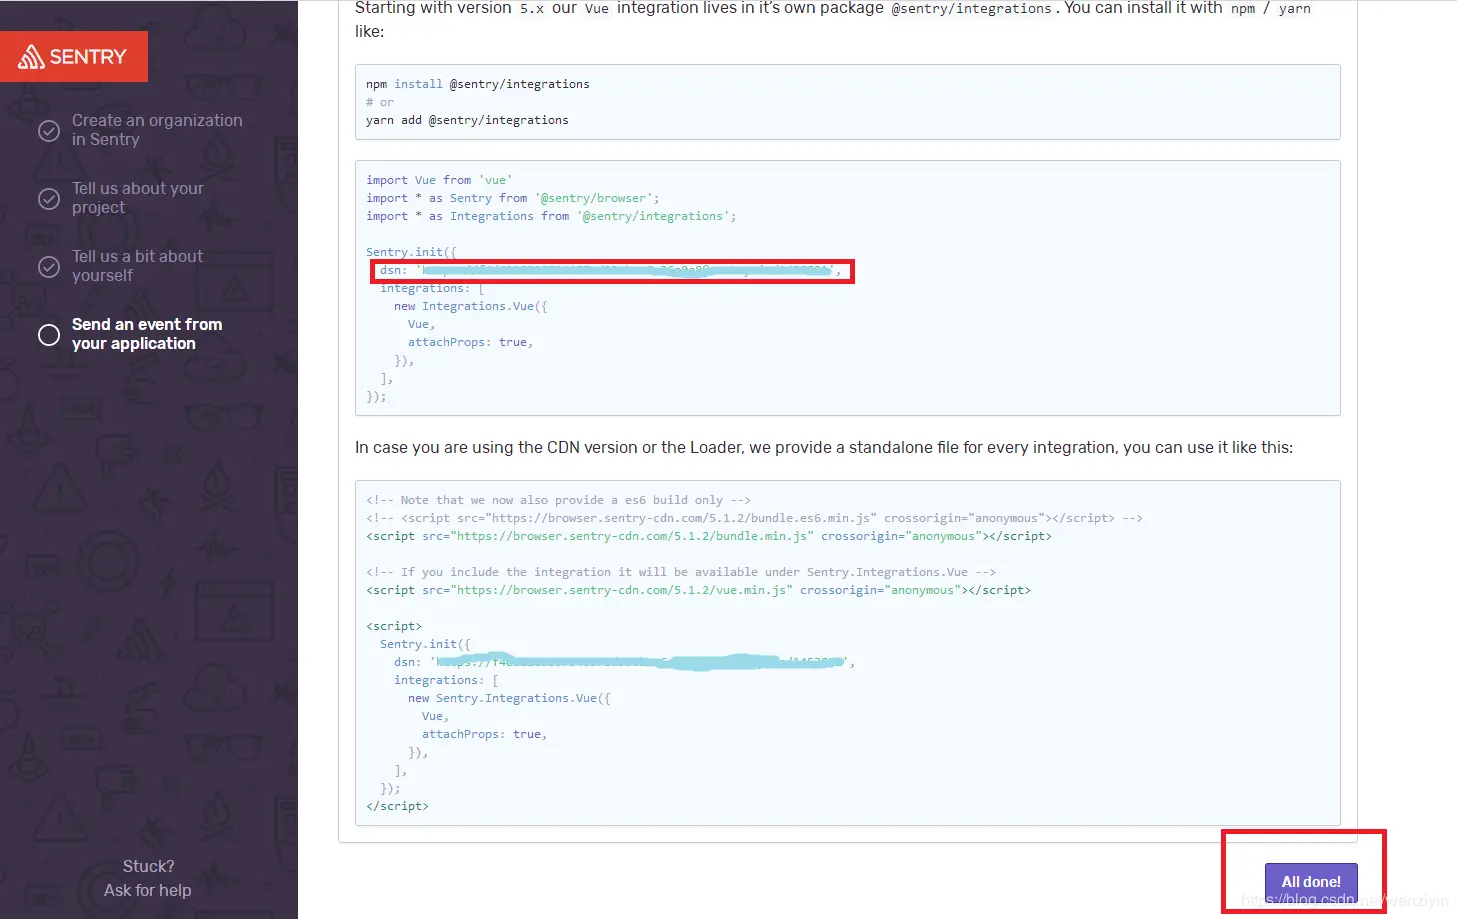1457x919 pixels.
Task: Click the Sentry logo in sidebar
Action: point(73,56)
